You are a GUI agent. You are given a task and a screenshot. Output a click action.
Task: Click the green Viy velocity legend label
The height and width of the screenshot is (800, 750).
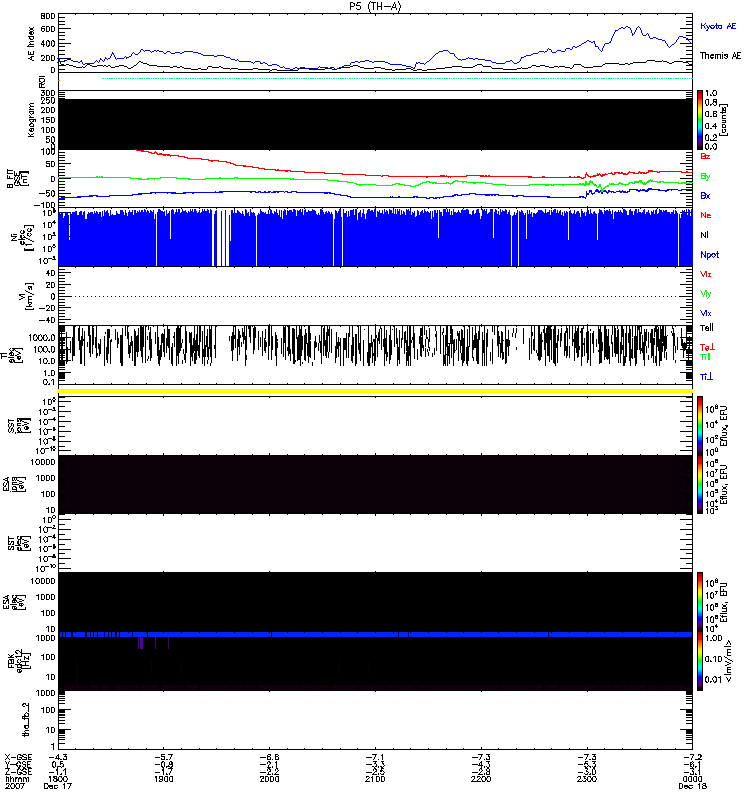click(705, 294)
